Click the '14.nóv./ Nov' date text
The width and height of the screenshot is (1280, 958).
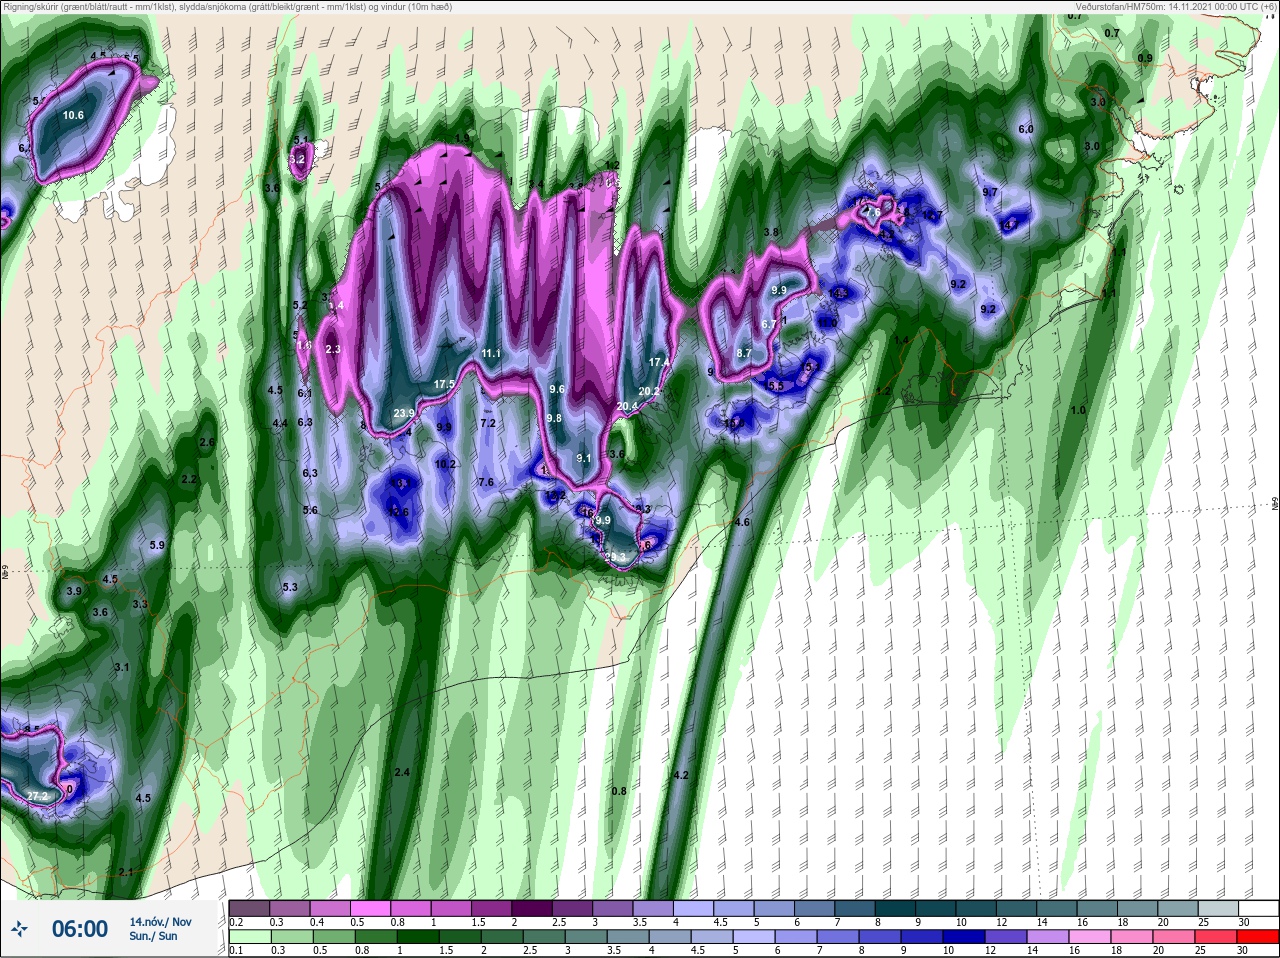[160, 921]
